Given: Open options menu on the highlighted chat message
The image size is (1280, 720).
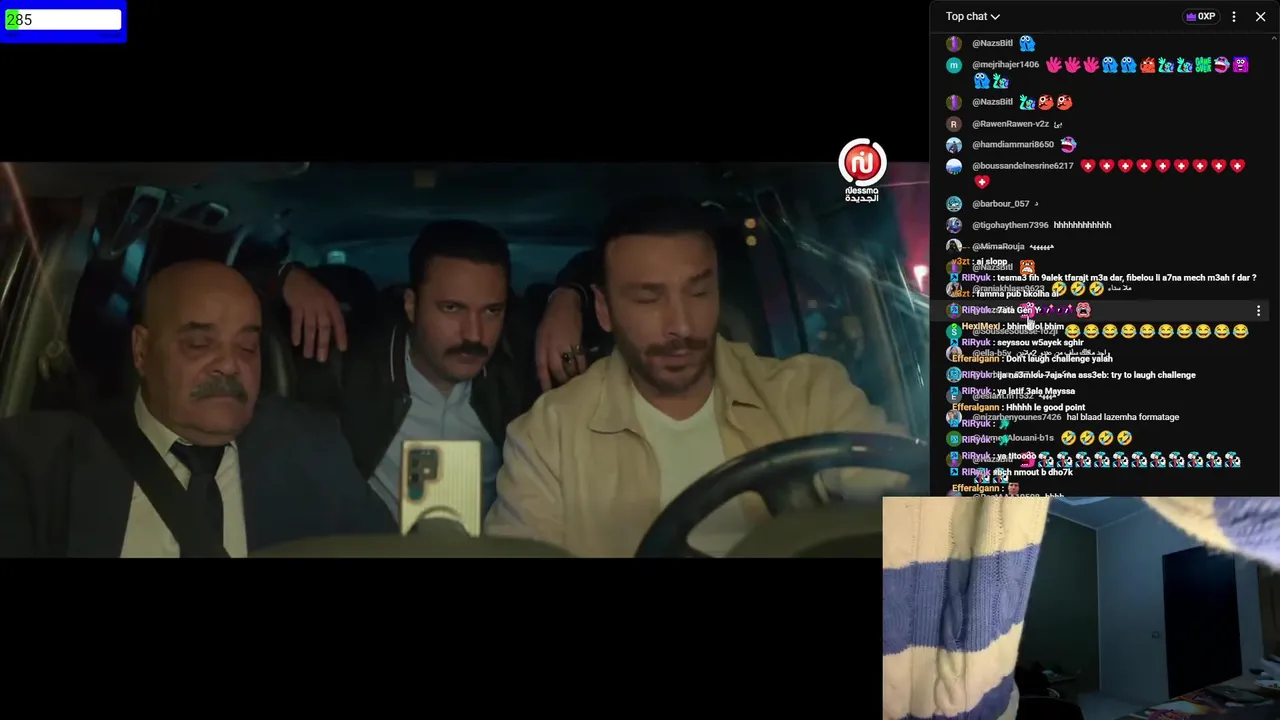Looking at the screenshot, I should (x=1259, y=311).
